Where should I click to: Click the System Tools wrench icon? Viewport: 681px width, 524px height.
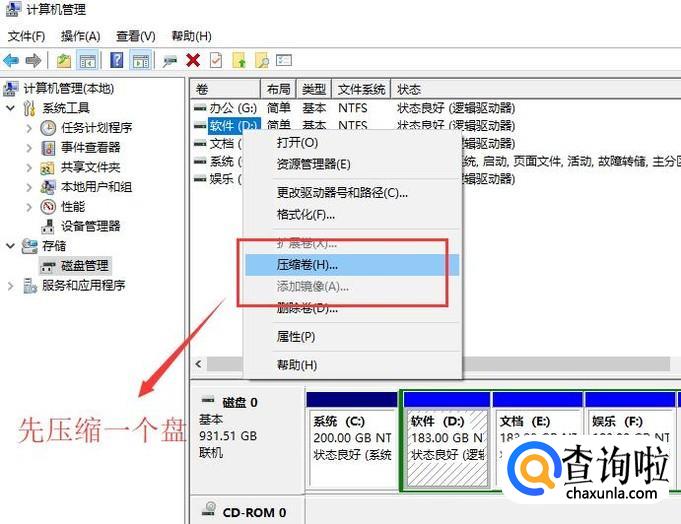click(29, 108)
